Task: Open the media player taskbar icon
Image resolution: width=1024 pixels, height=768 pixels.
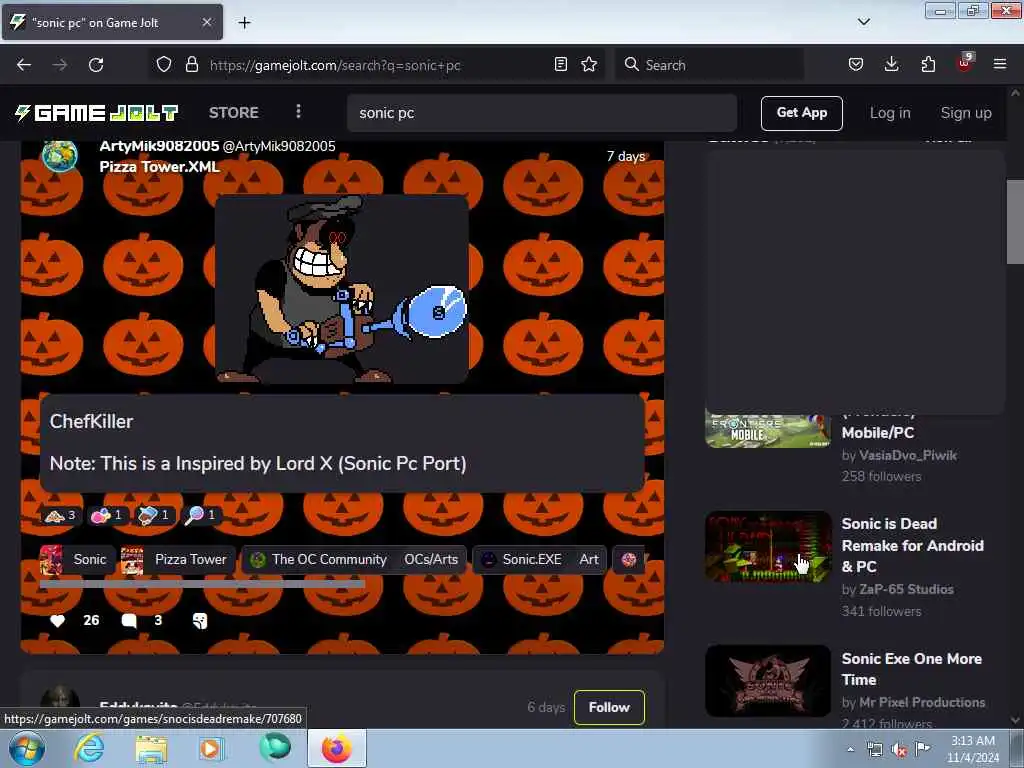Action: (x=212, y=749)
